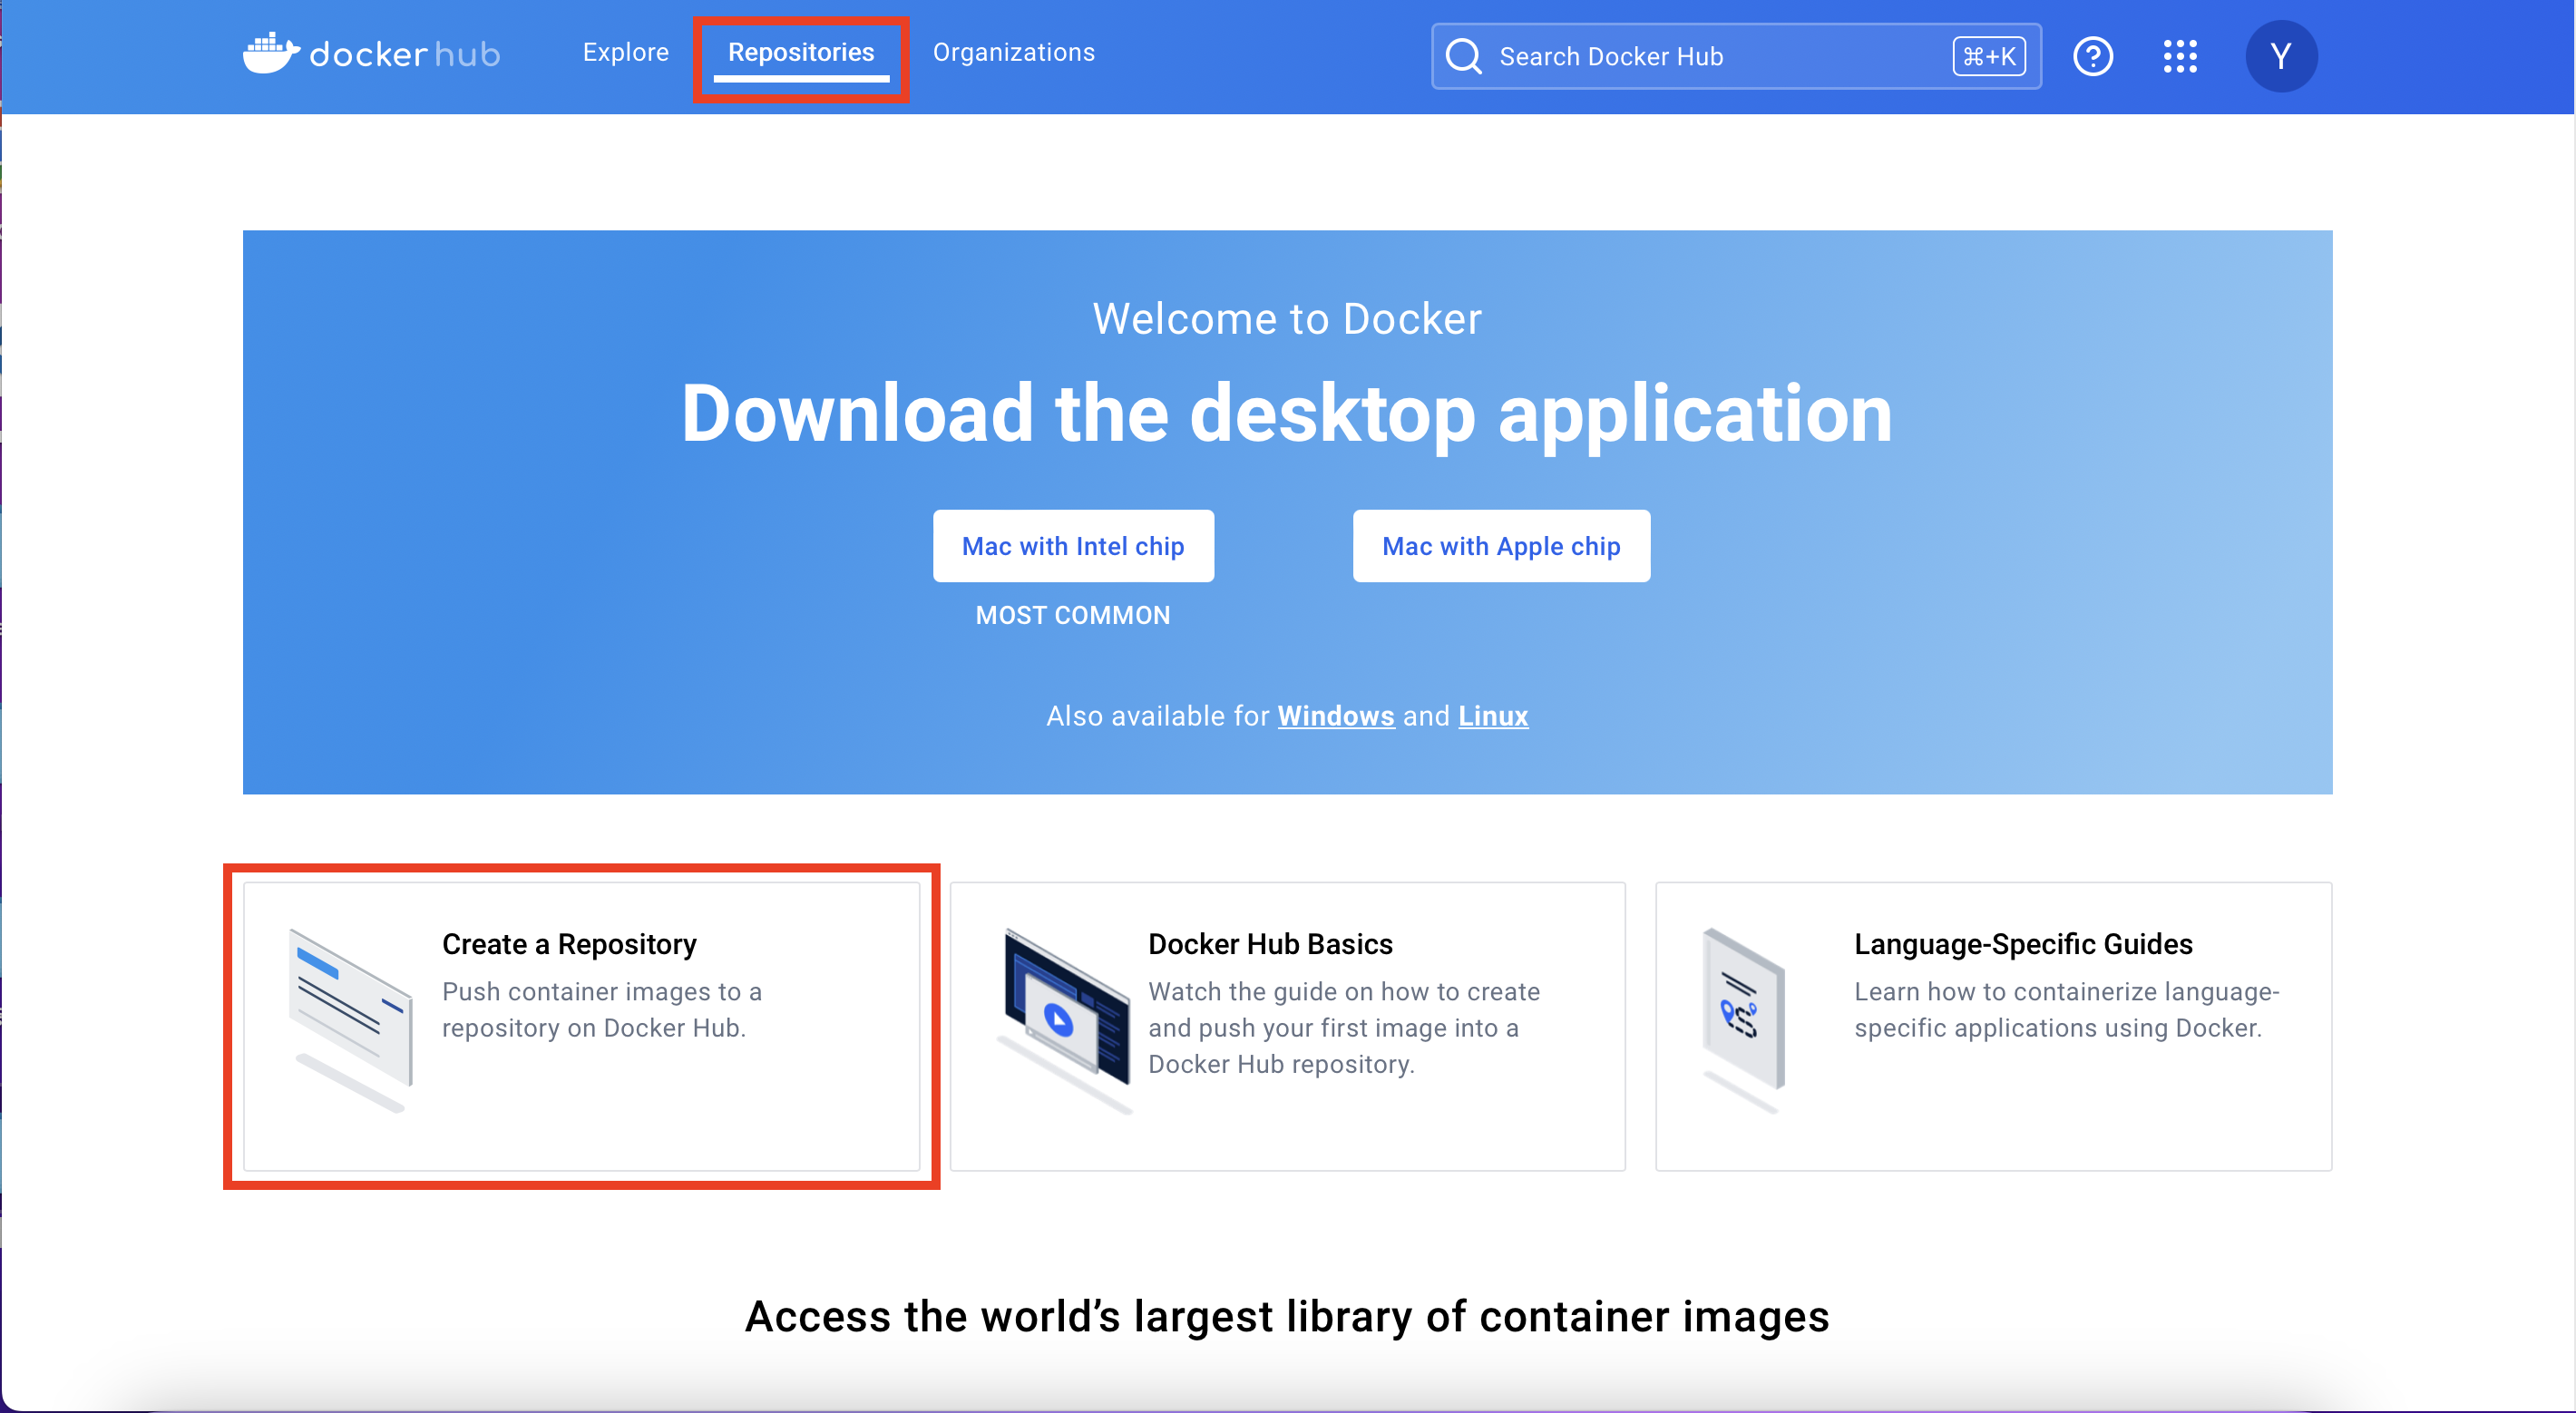The width and height of the screenshot is (2576, 1413).
Task: Follow the Linux download link
Action: click(x=1492, y=716)
